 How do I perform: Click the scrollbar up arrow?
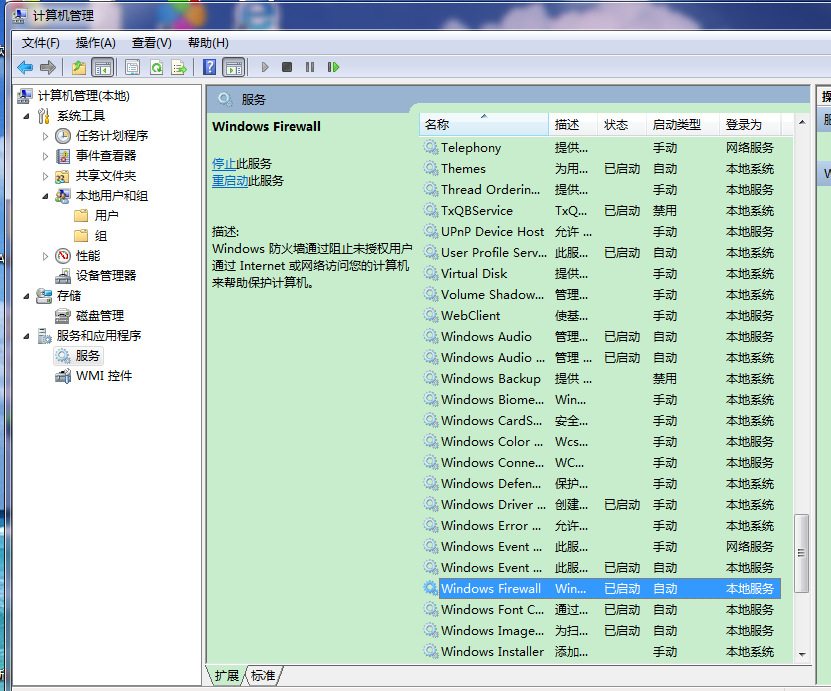point(802,122)
